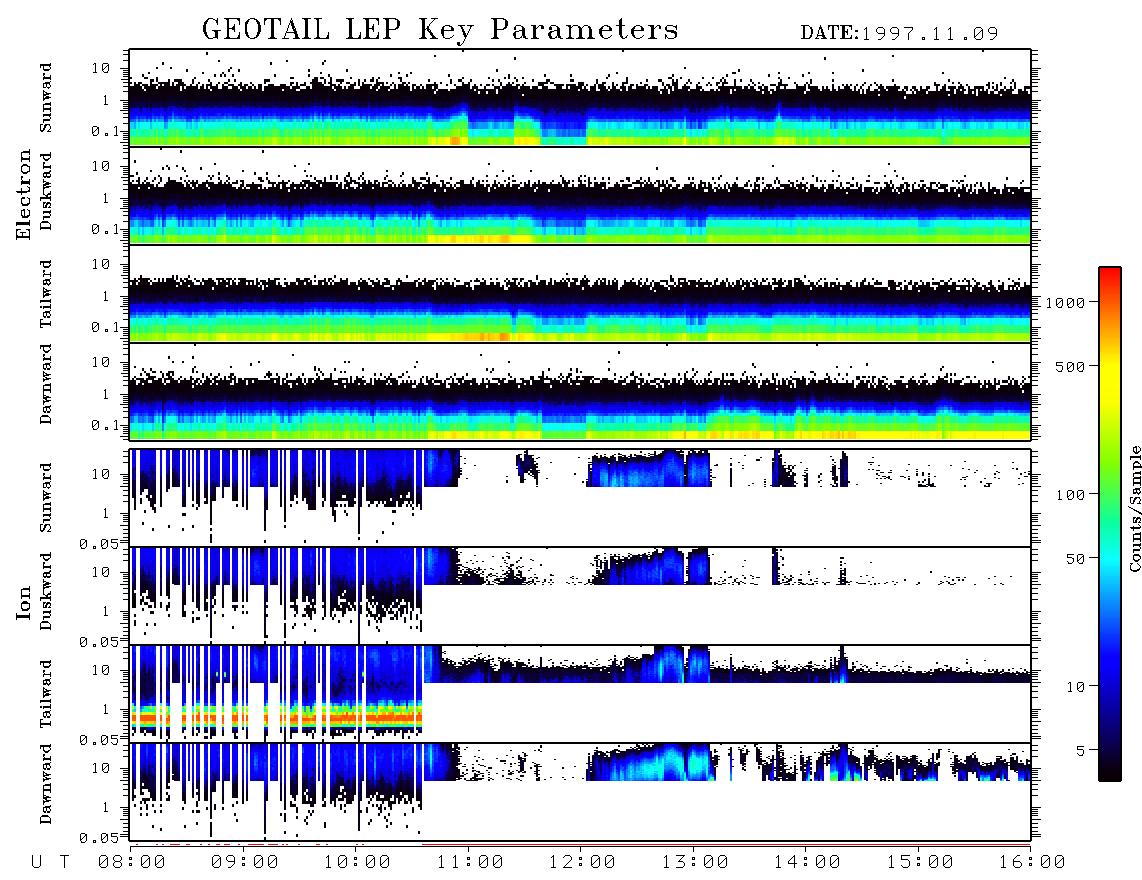Click the 08:00 time tick label
This screenshot has height=880, width=1142.
[132, 863]
